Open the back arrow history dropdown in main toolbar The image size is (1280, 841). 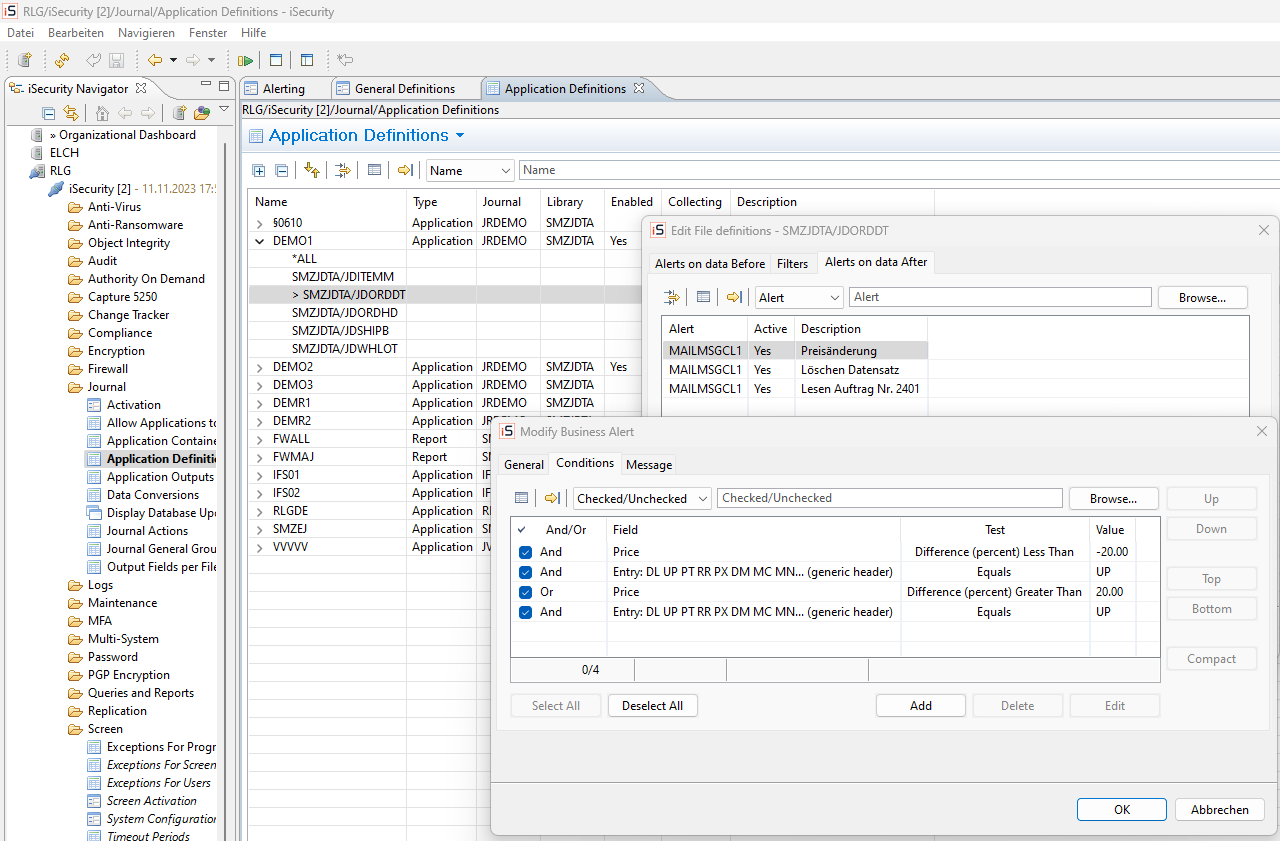[173, 60]
